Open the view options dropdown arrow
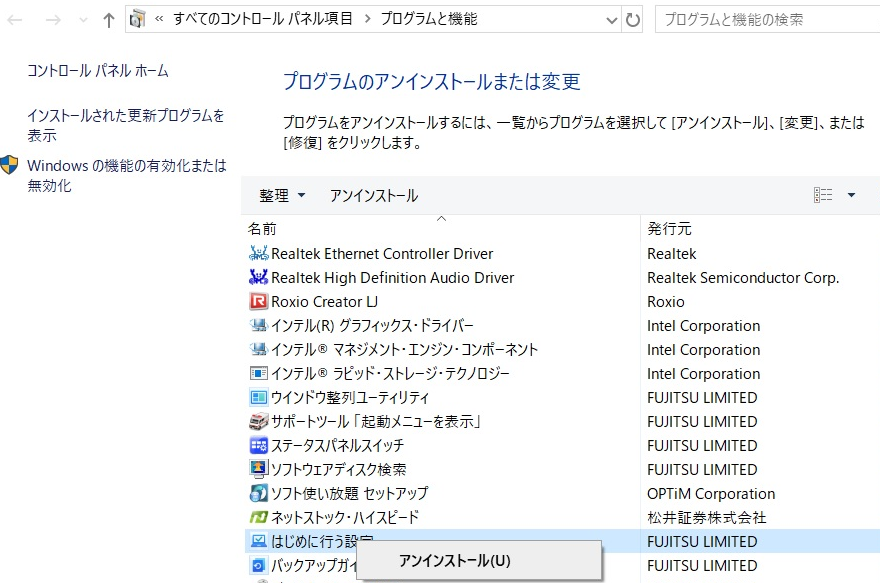Image resolution: width=880 pixels, height=583 pixels. [851, 195]
